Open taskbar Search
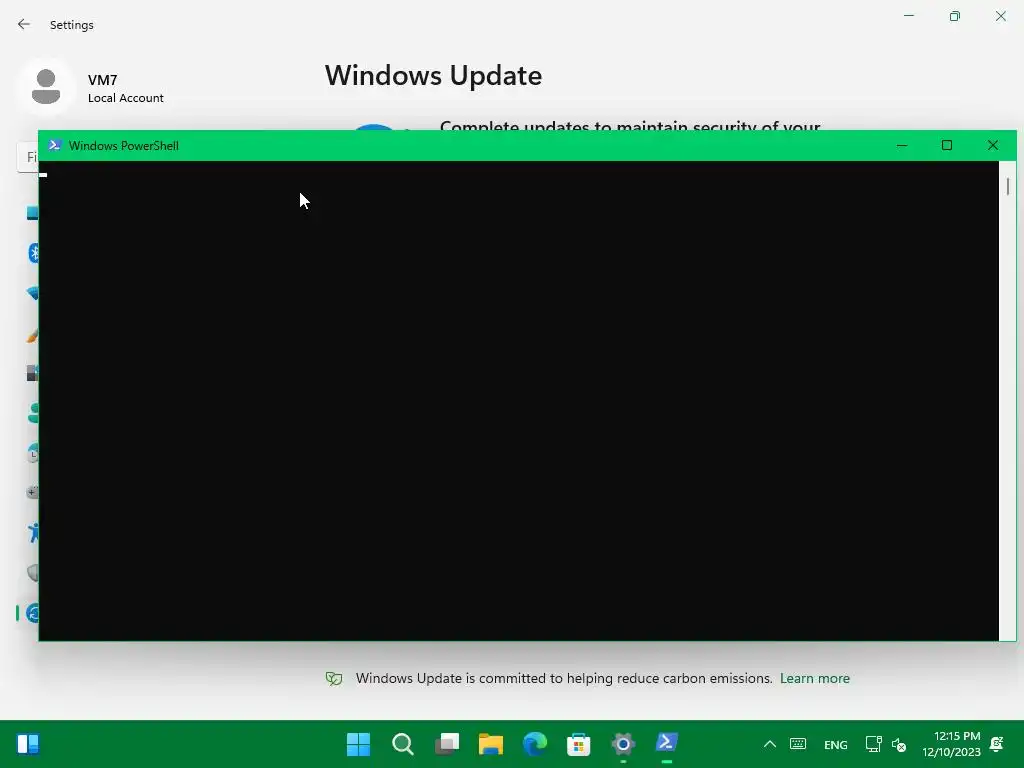This screenshot has height=768, width=1024. (402, 744)
